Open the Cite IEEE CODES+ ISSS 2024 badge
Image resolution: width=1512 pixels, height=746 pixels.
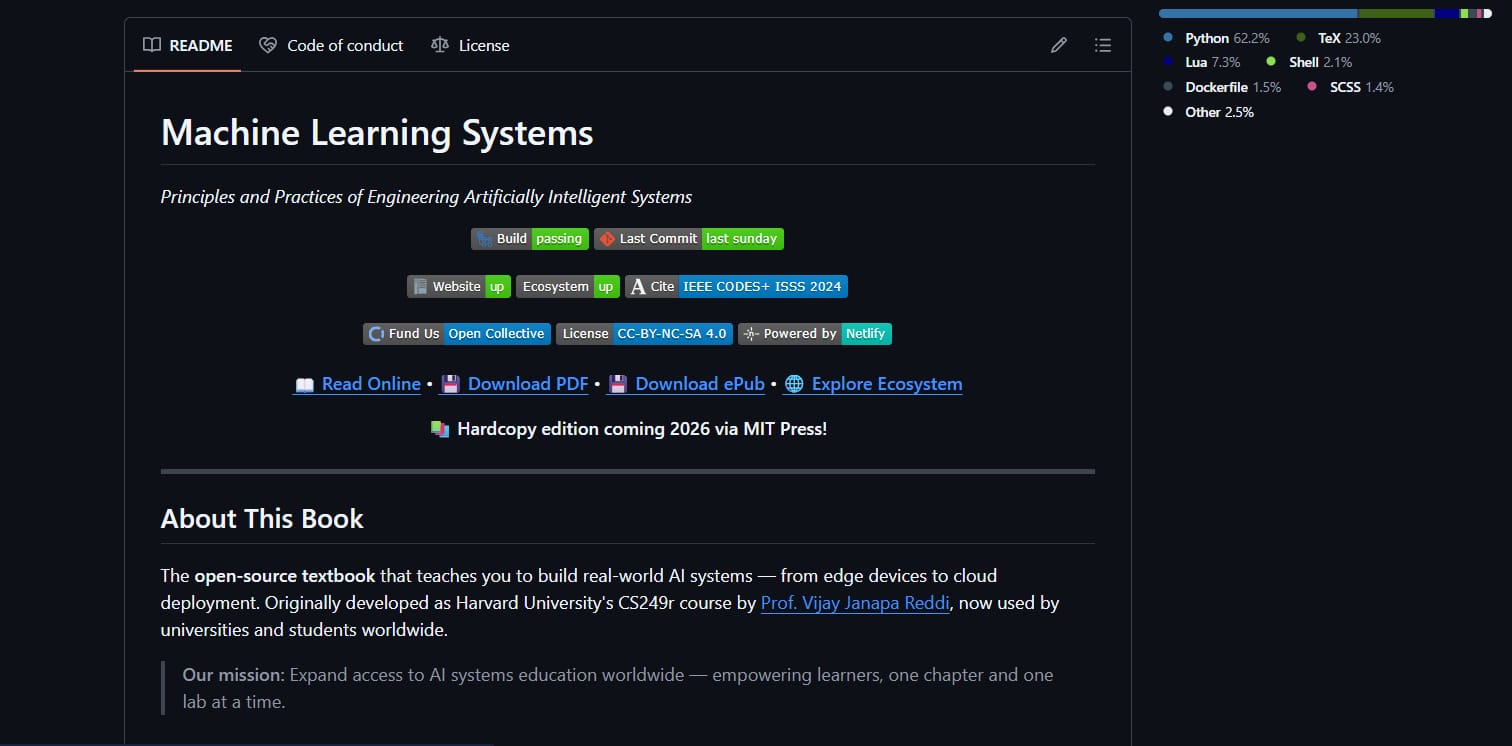(x=736, y=287)
